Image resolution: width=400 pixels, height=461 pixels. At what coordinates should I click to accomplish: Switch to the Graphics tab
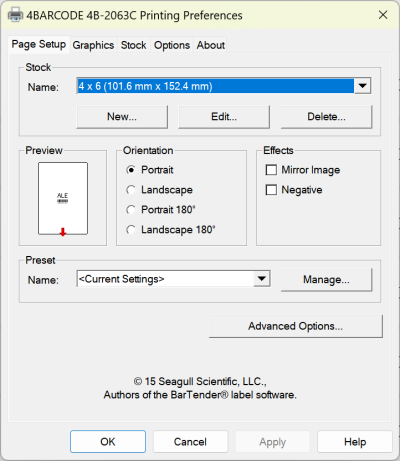click(93, 45)
